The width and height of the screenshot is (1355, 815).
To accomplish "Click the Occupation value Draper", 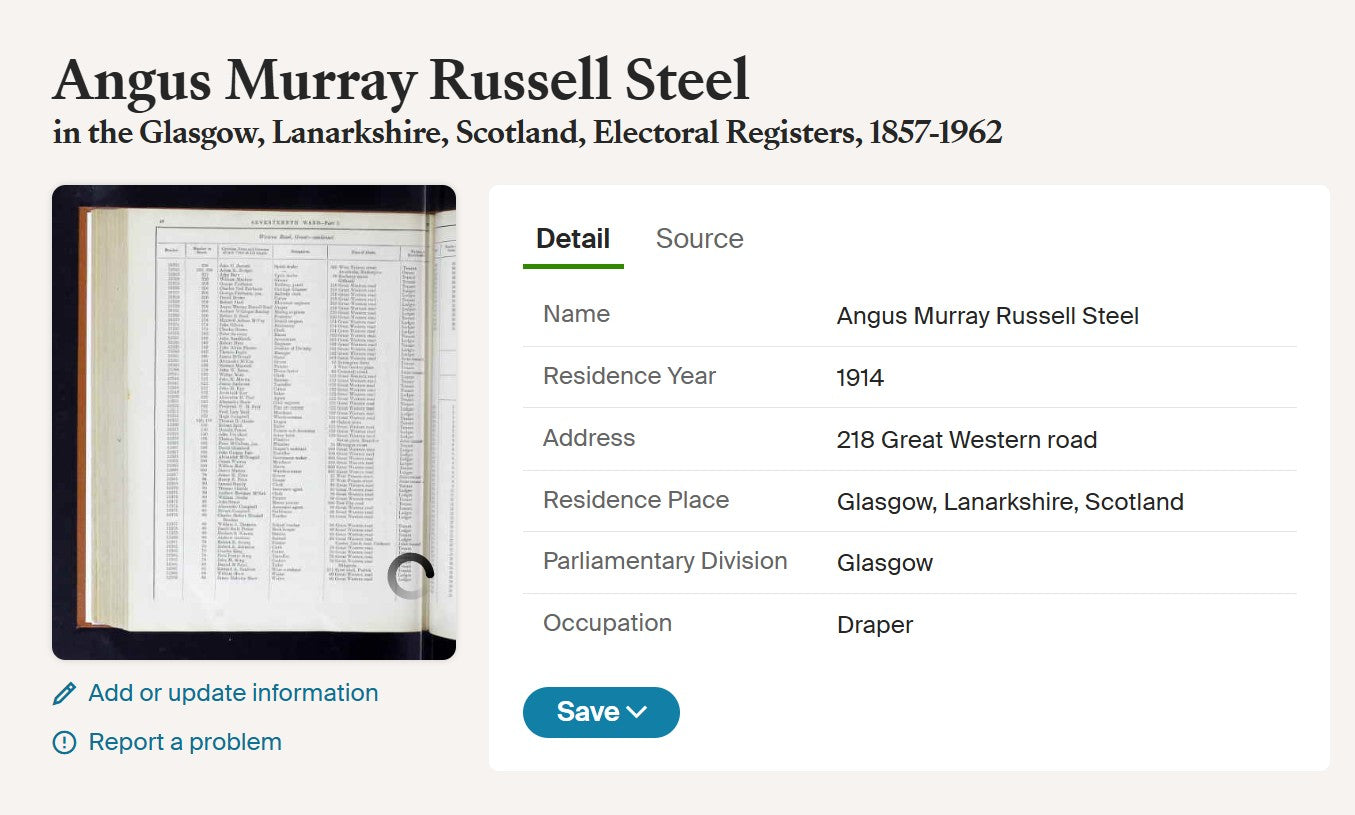I will point(875,625).
